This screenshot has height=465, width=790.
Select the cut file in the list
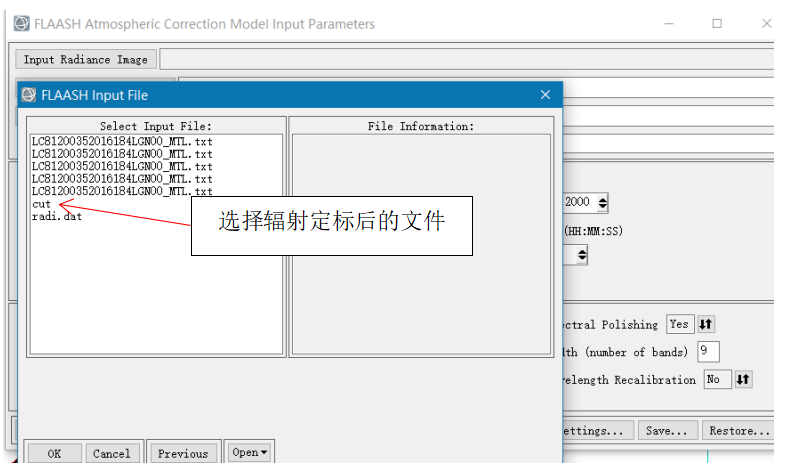click(41, 204)
